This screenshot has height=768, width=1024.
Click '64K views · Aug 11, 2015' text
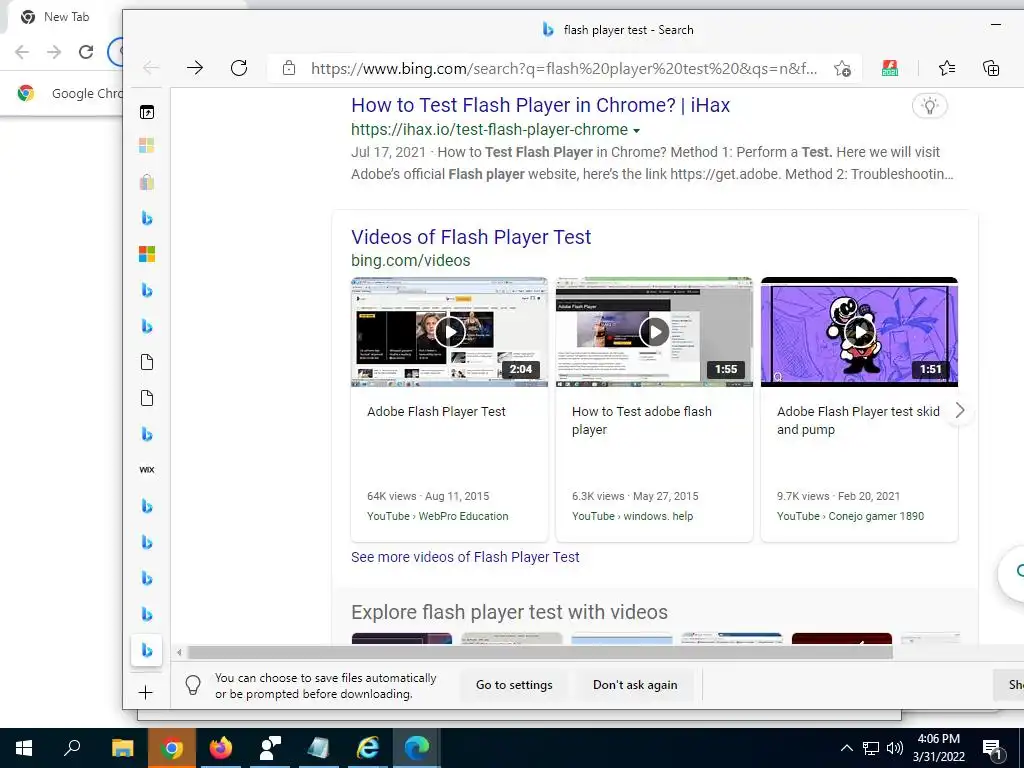[x=428, y=496]
